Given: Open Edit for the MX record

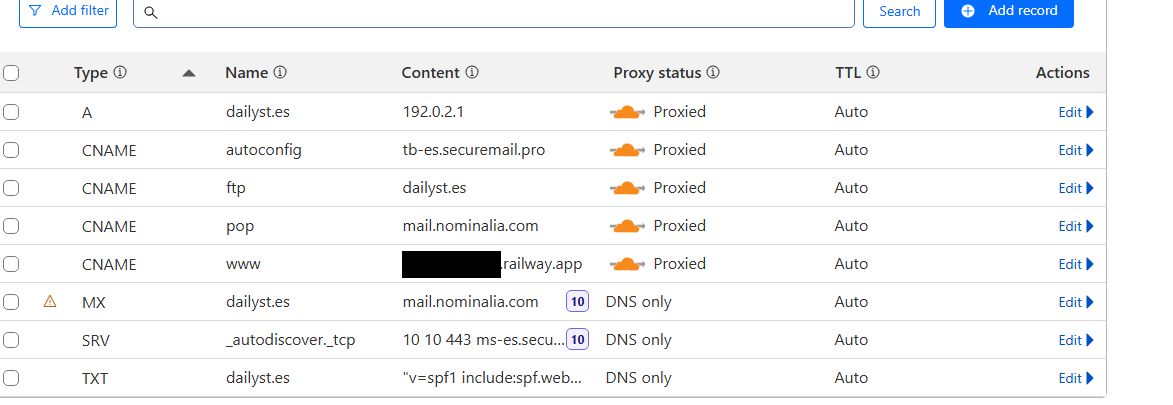Looking at the screenshot, I should click(1076, 302).
